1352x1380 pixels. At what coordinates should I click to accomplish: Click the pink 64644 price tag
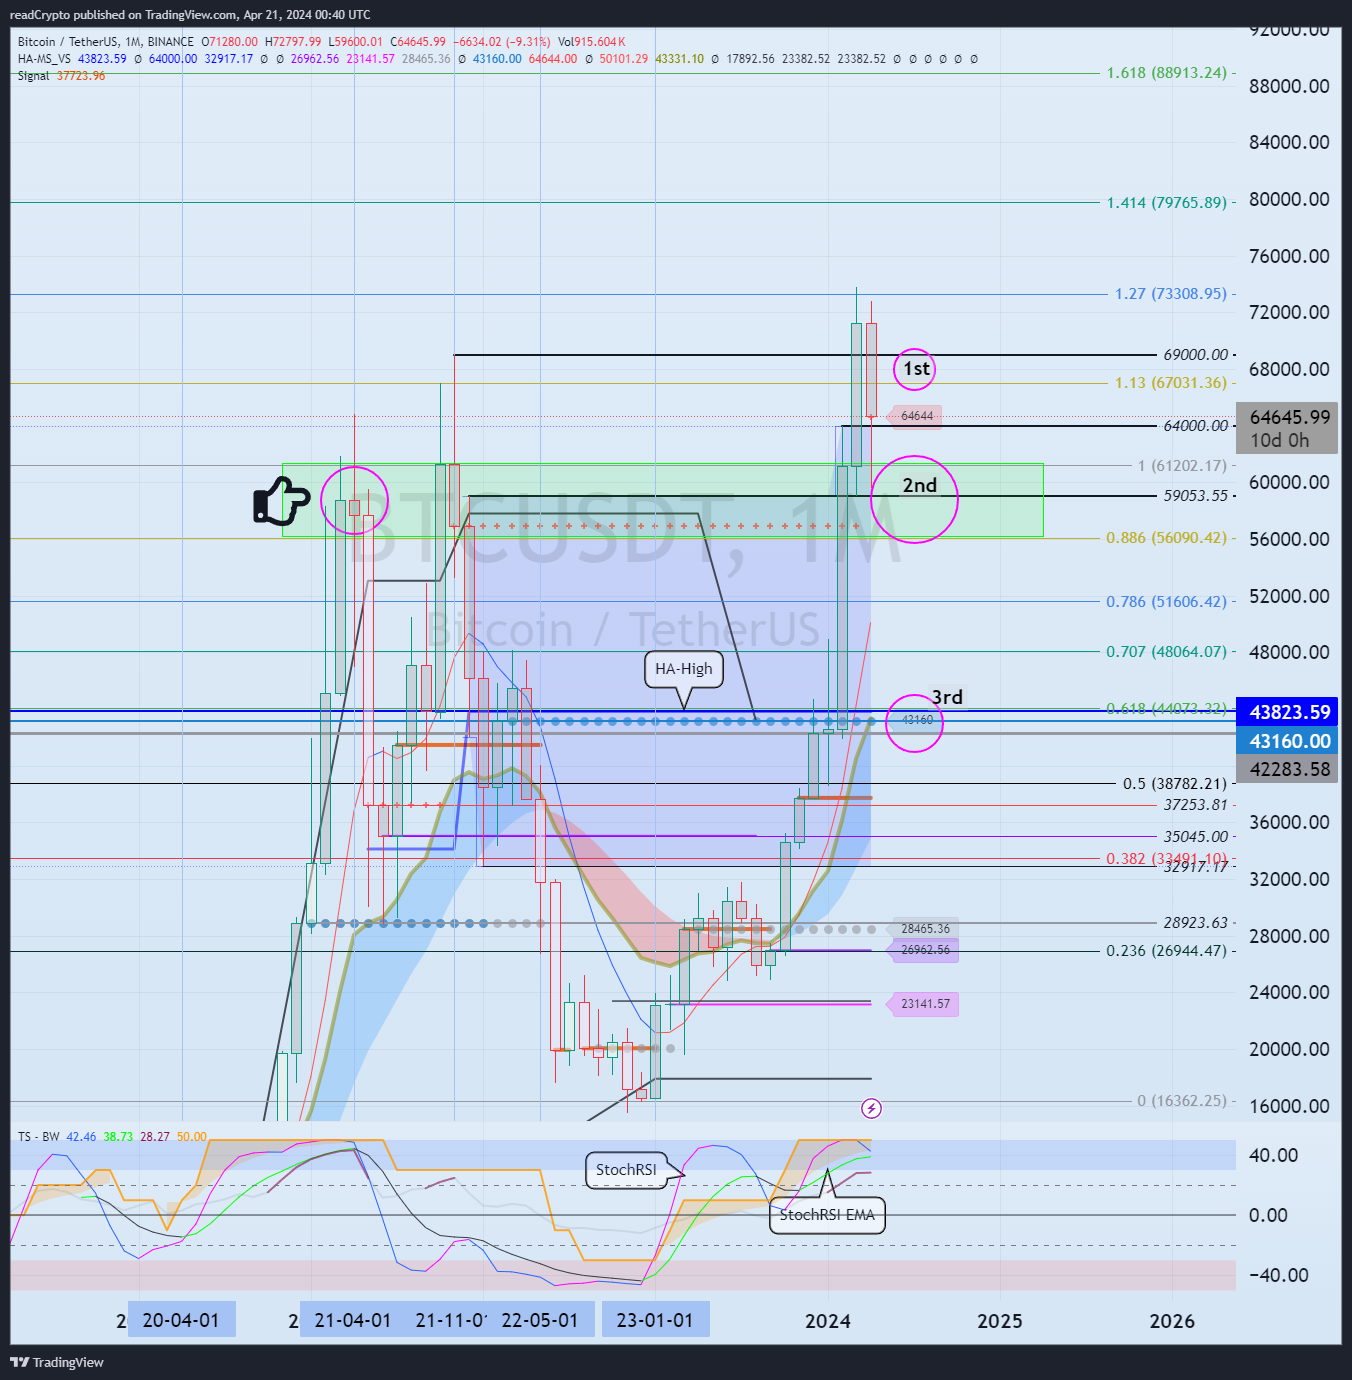click(x=915, y=416)
